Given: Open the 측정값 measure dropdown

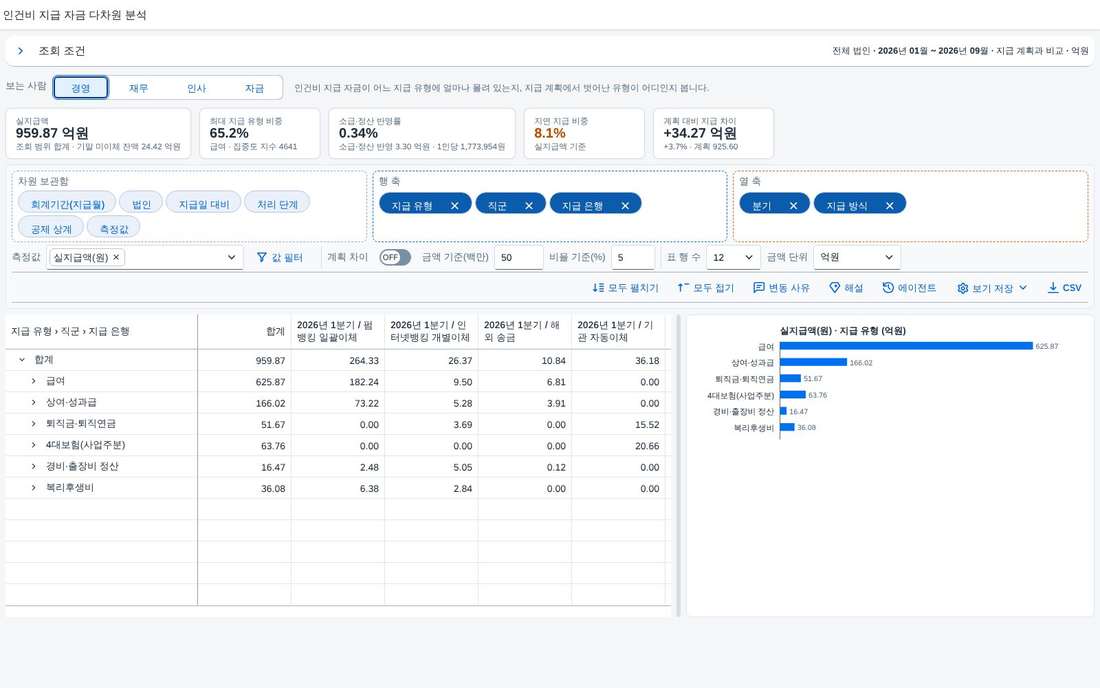Looking at the screenshot, I should point(231,257).
